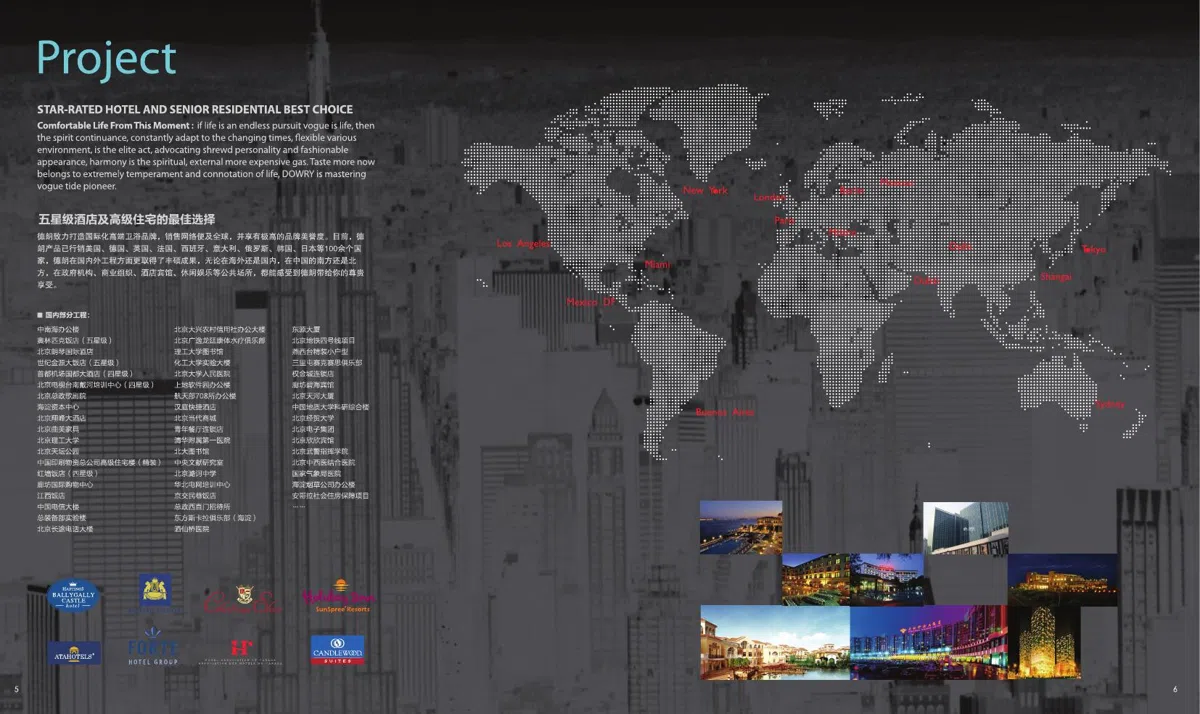Open the white hotel with red rooftop sign photo
The width and height of the screenshot is (1200, 714).
(886, 579)
